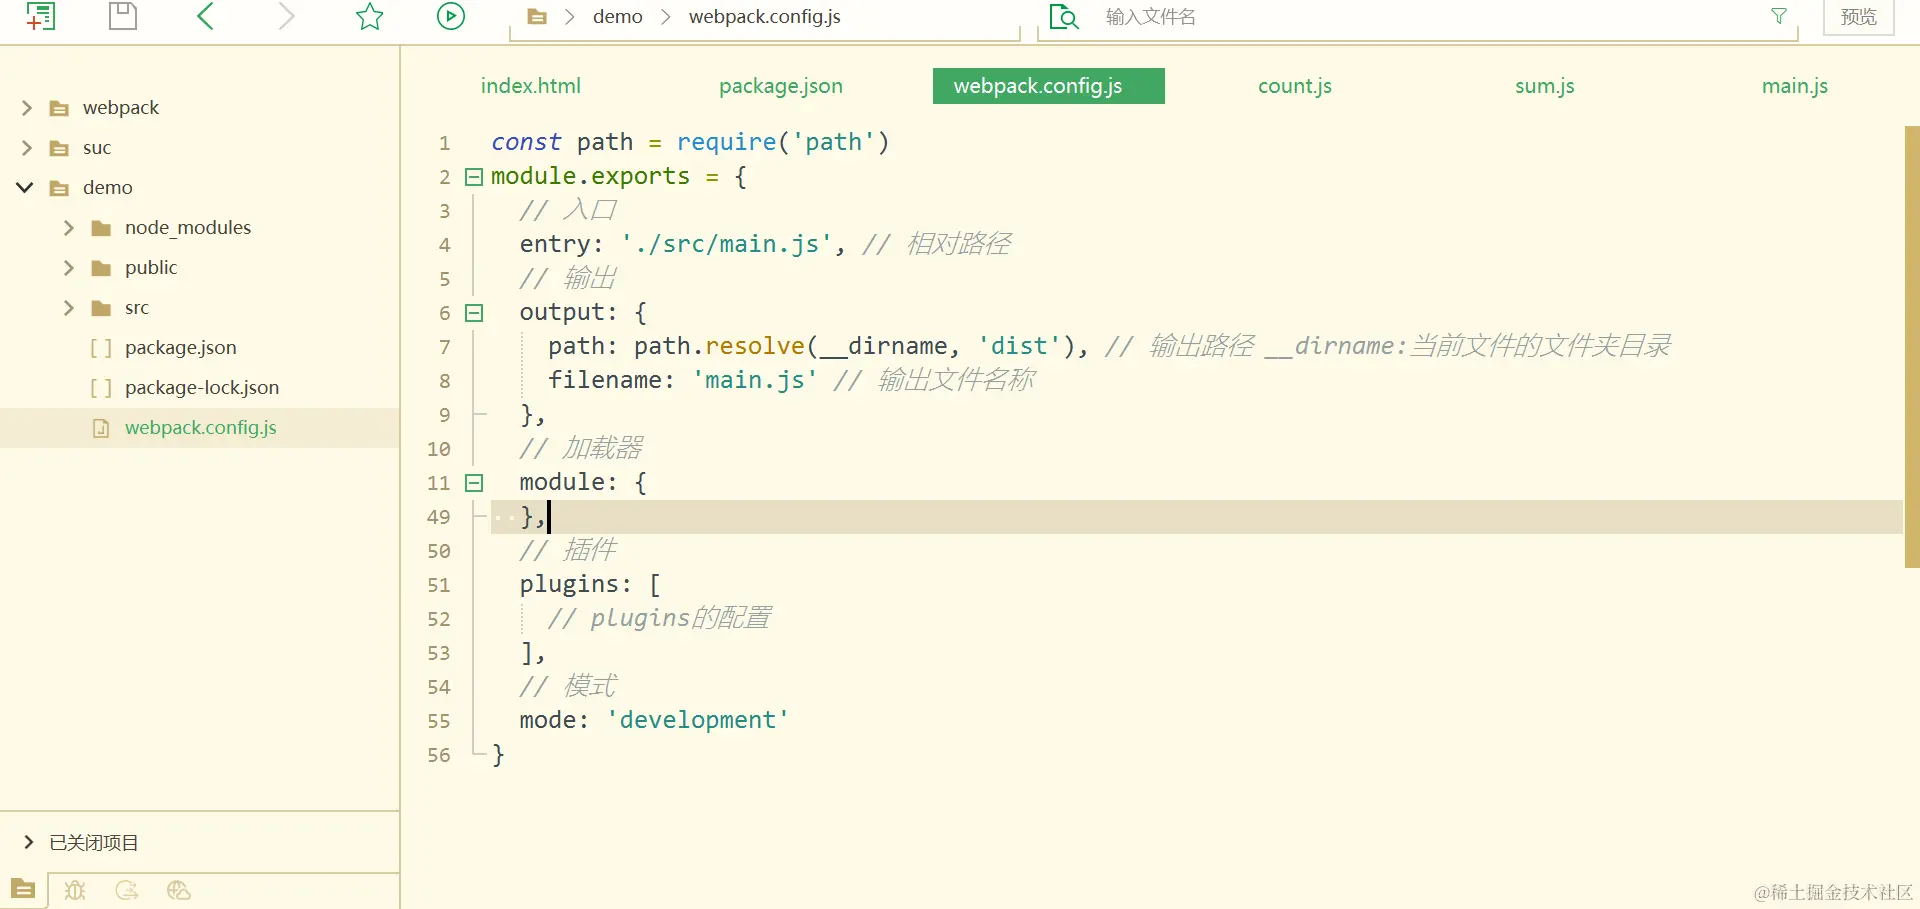The height and width of the screenshot is (909, 1920).
Task: Click the demo folder icon
Action: [60, 188]
